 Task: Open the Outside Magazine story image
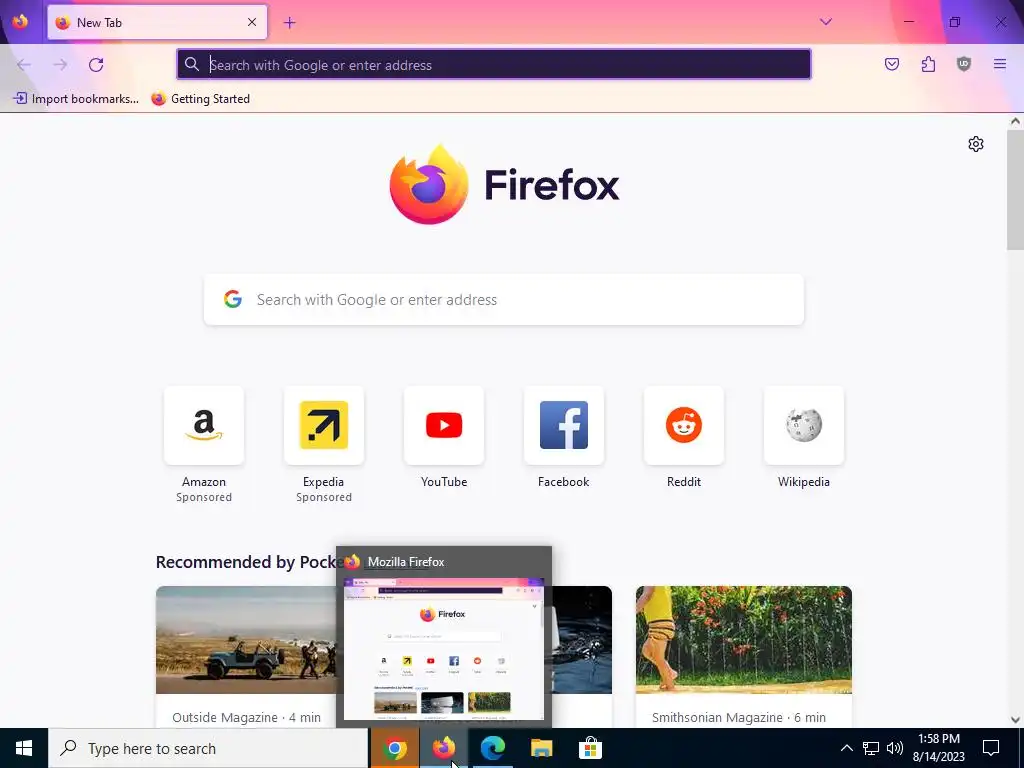click(x=246, y=639)
